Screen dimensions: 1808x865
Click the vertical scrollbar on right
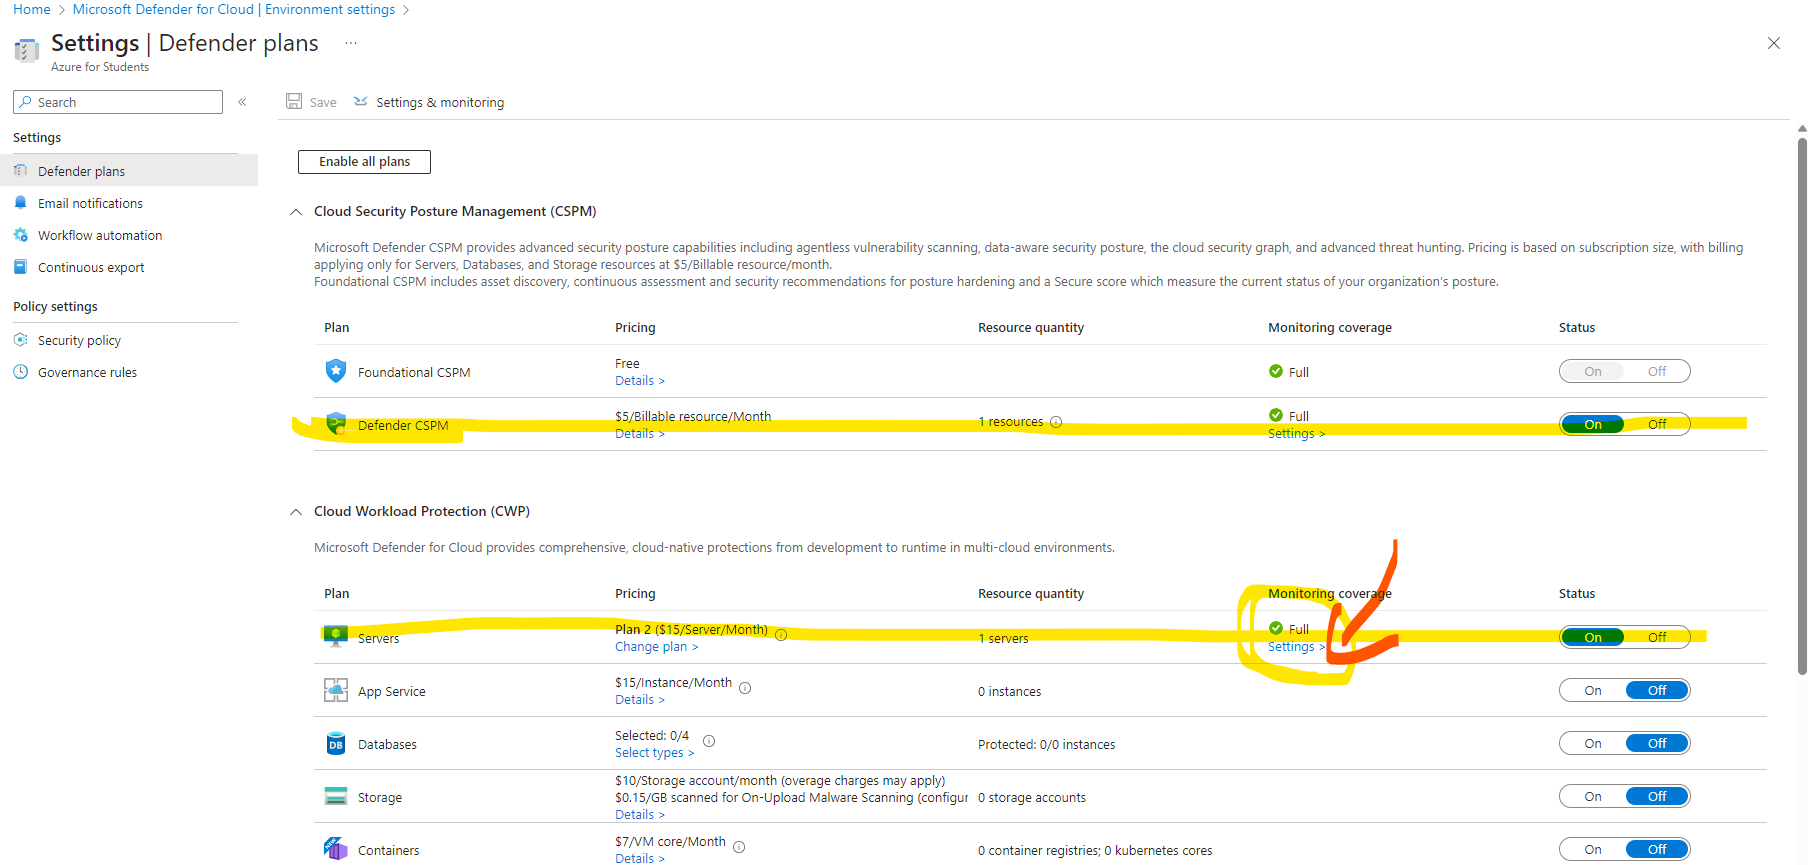pos(1802,405)
